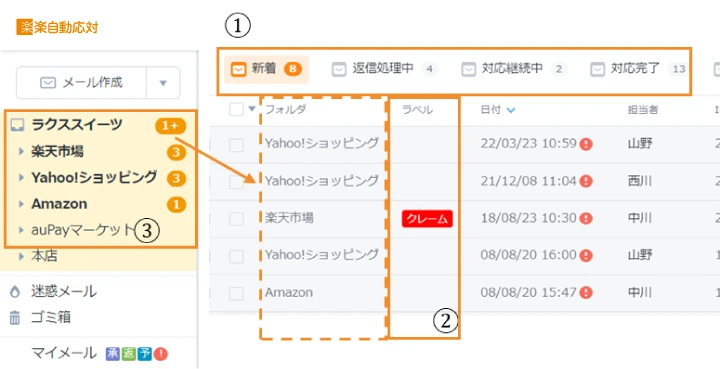This screenshot has width=721, height=369.
Task: Check the box for 楽天市場 クレーム mail
Action: pyautogui.click(x=236, y=219)
